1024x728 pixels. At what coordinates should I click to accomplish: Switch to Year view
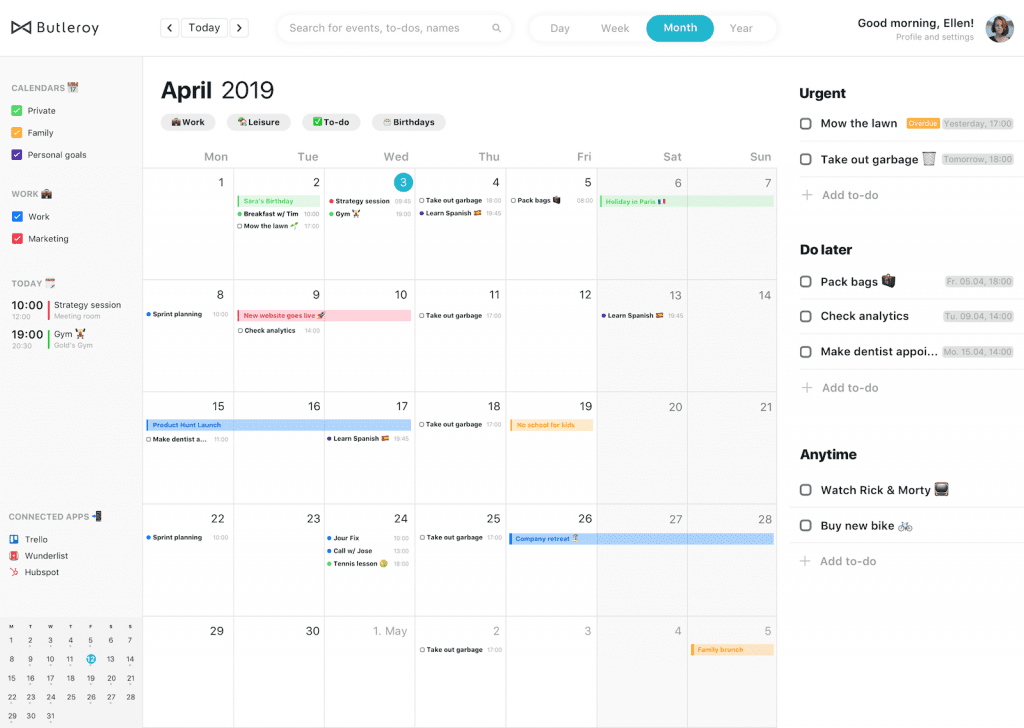click(x=743, y=28)
